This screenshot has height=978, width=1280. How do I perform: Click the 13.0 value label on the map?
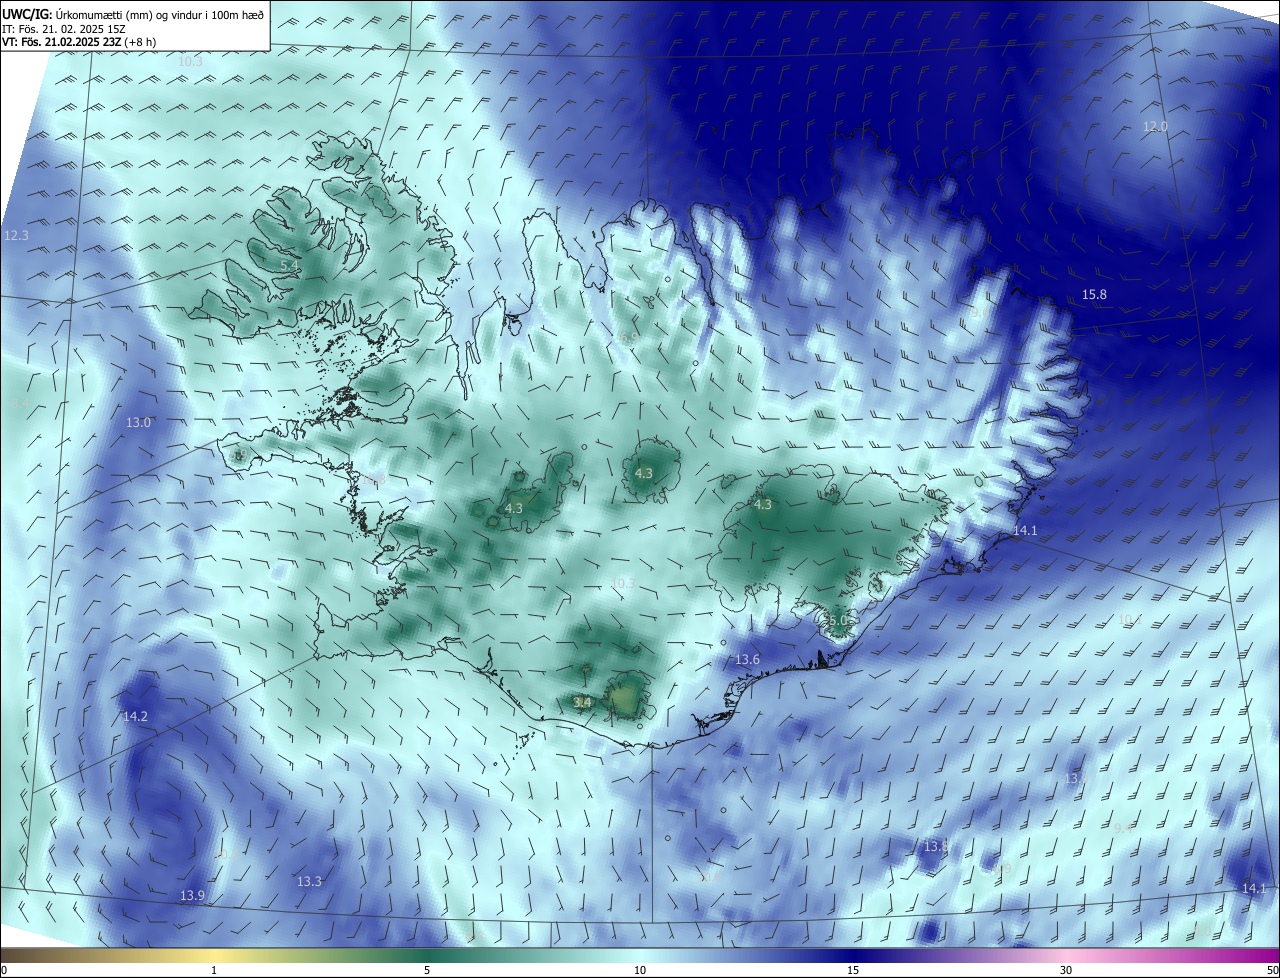coord(138,423)
